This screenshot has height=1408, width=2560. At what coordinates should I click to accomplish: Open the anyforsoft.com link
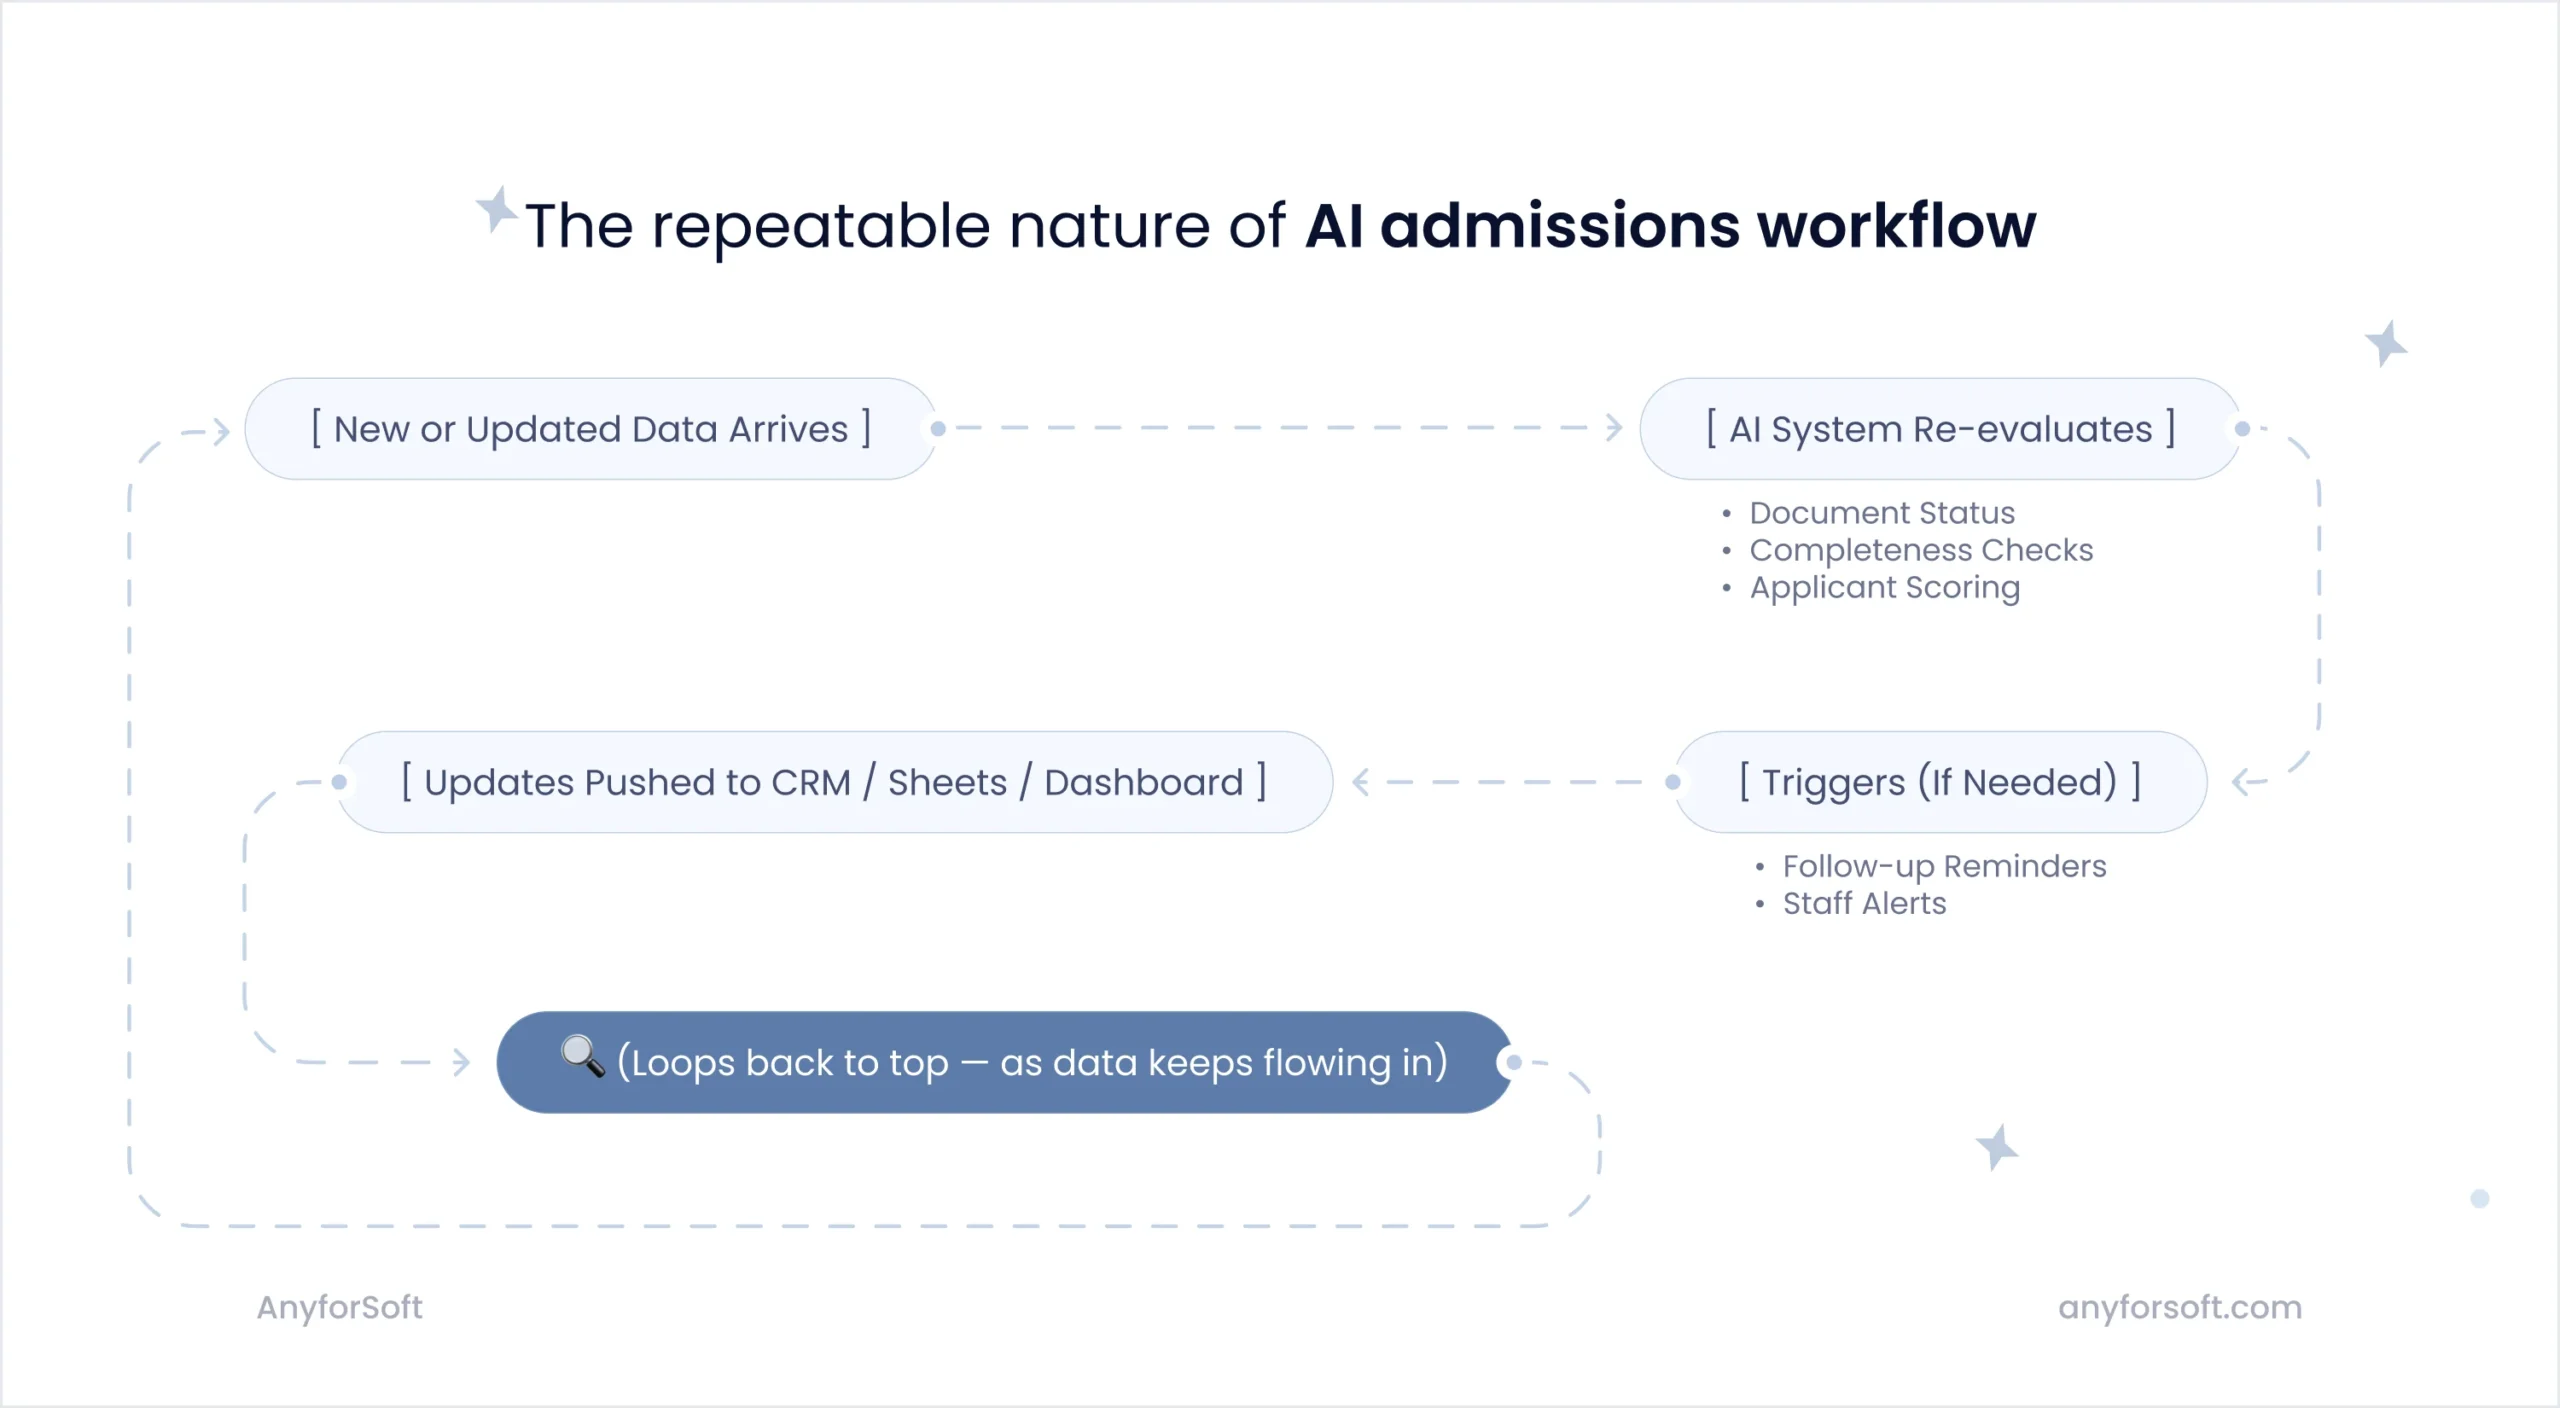tap(2180, 1307)
